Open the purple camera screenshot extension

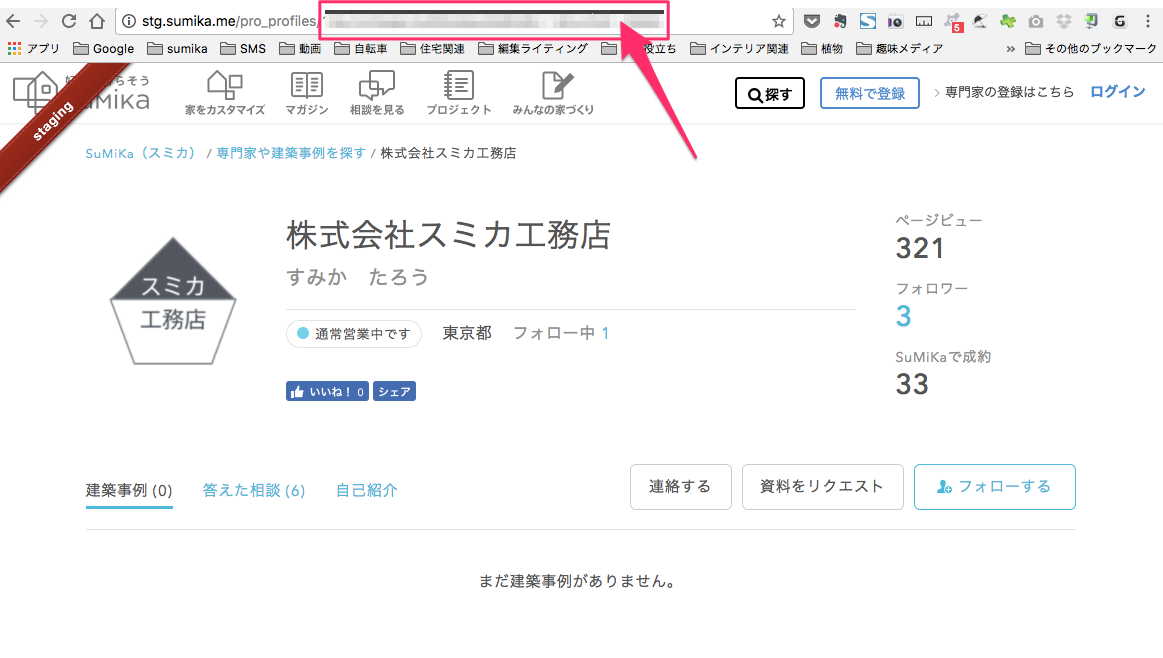click(x=895, y=22)
